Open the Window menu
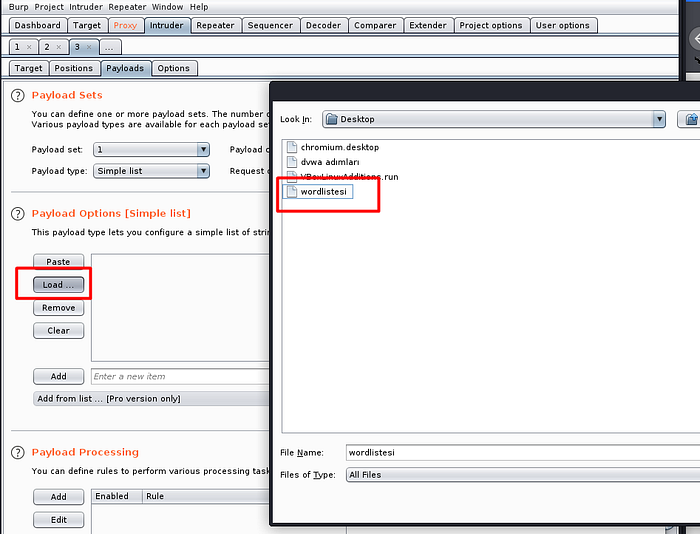This screenshot has height=534, width=700. pyautogui.click(x=167, y=7)
